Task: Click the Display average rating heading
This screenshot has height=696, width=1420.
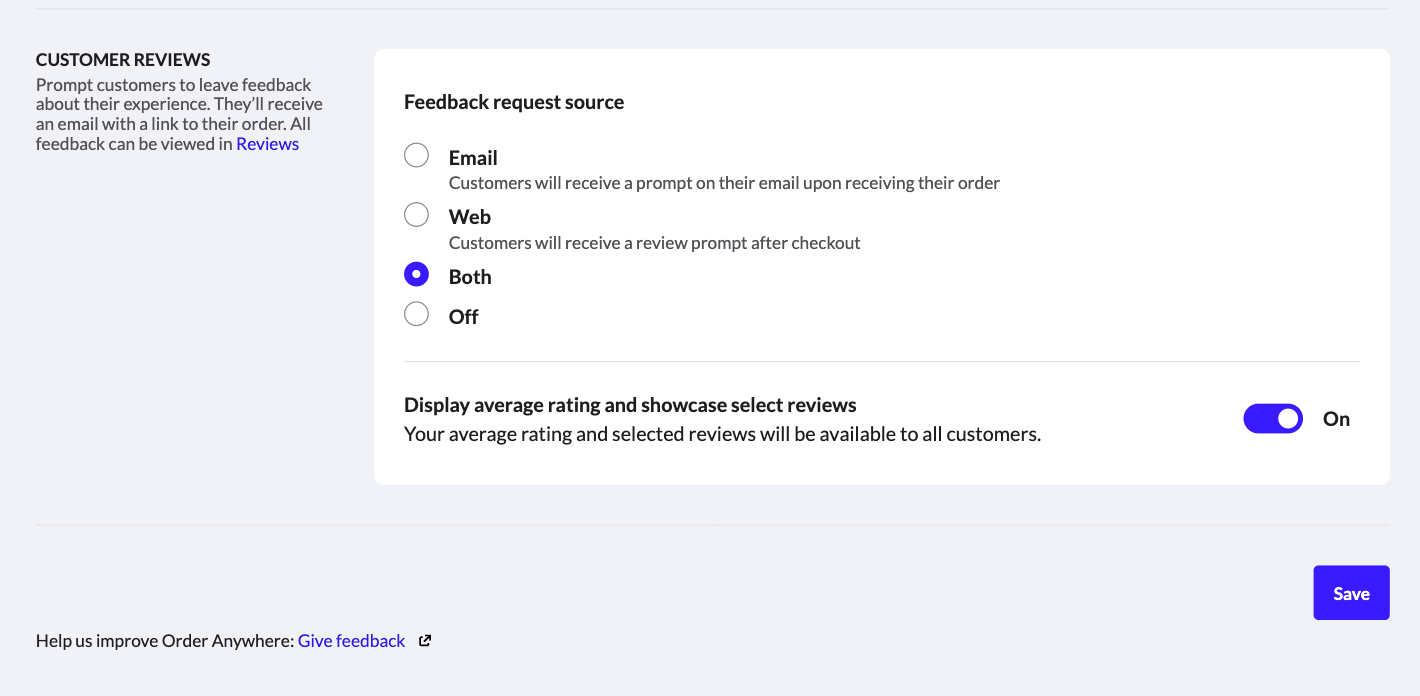Action: coord(630,405)
